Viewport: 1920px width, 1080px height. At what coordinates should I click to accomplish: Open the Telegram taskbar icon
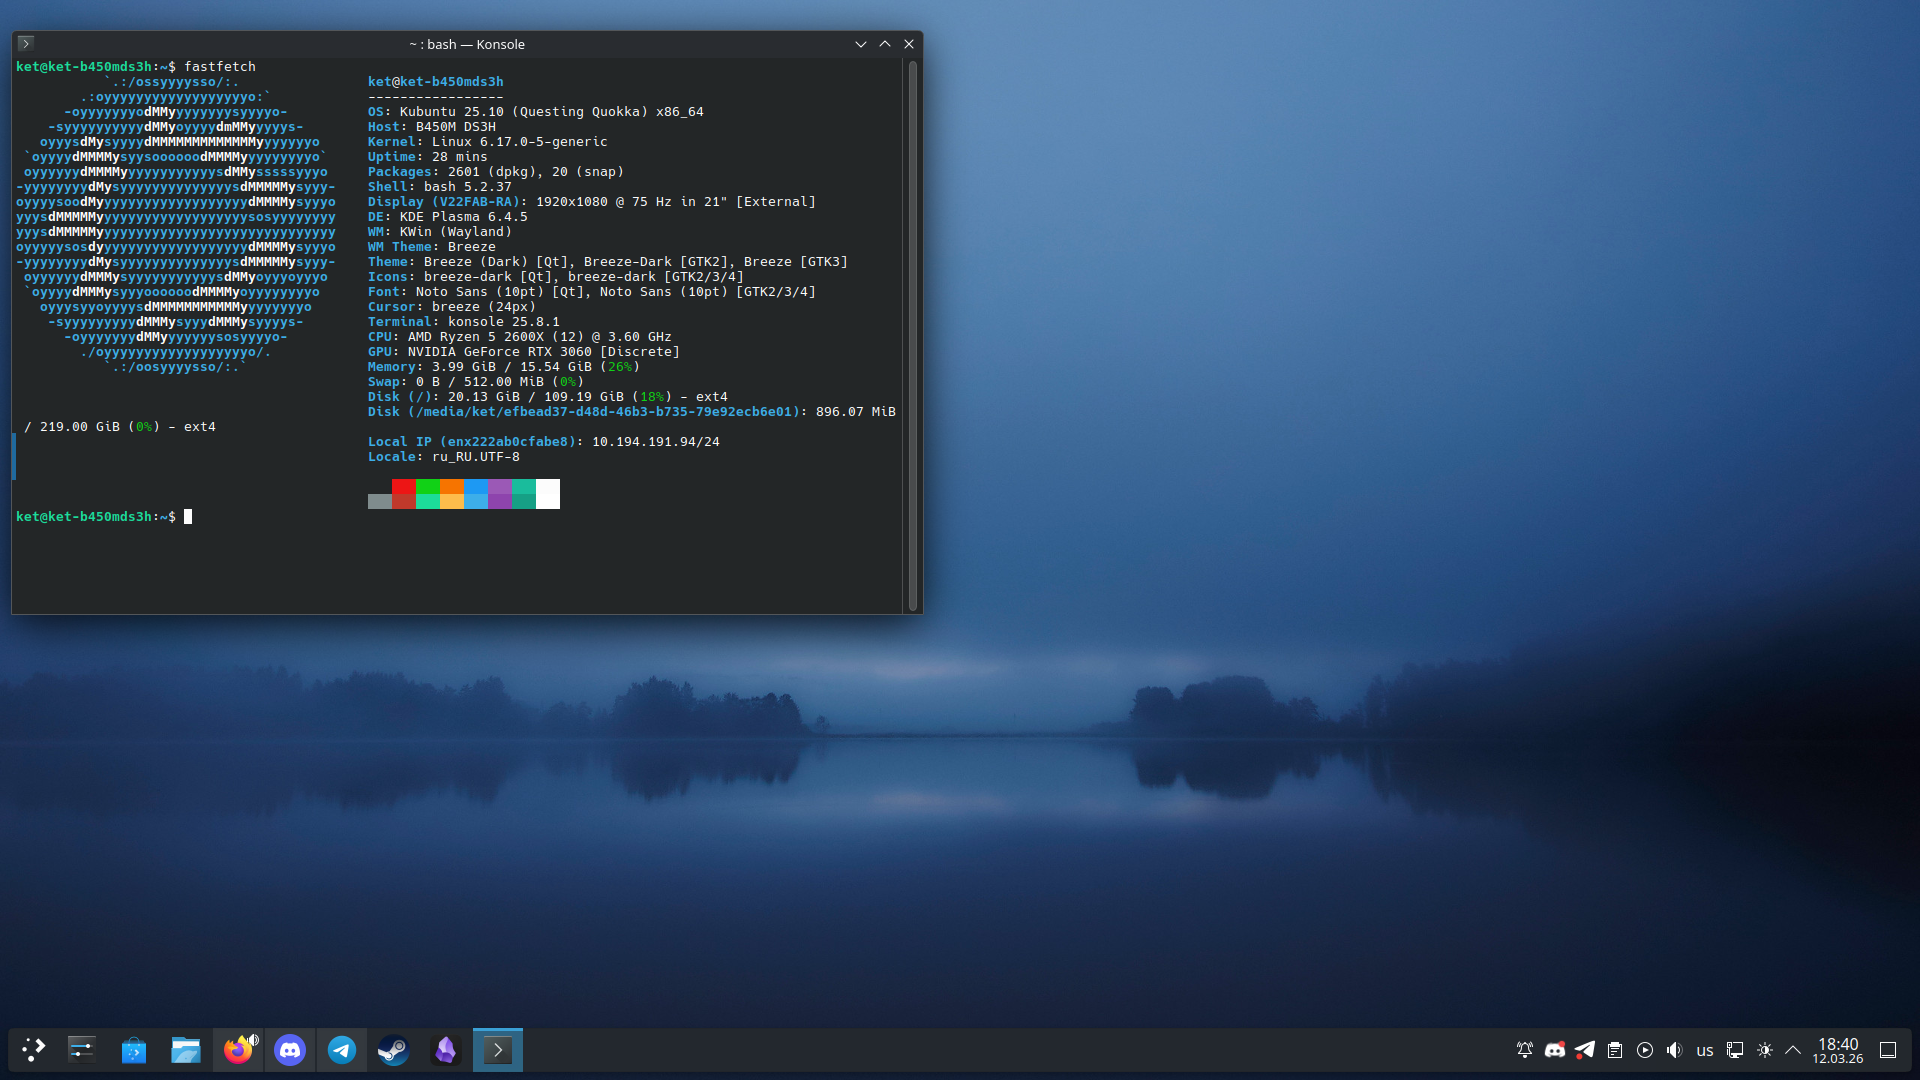[342, 1050]
